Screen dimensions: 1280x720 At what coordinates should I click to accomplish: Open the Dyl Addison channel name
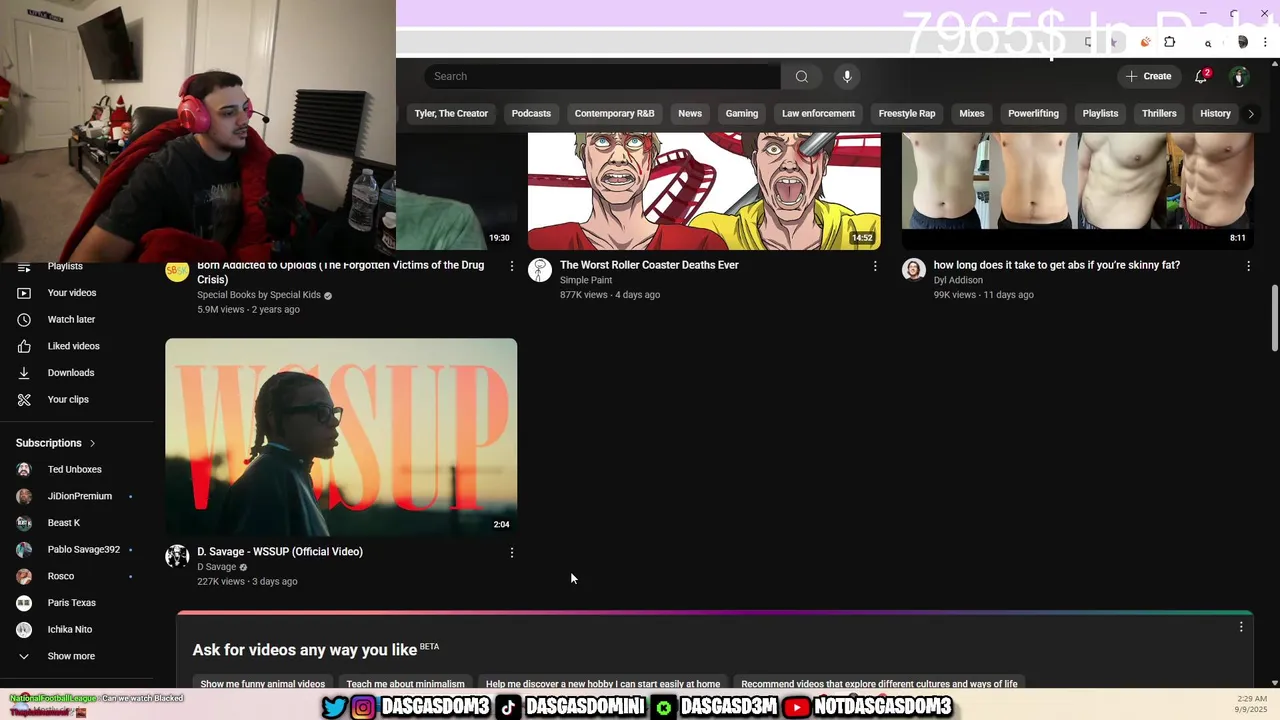click(958, 280)
